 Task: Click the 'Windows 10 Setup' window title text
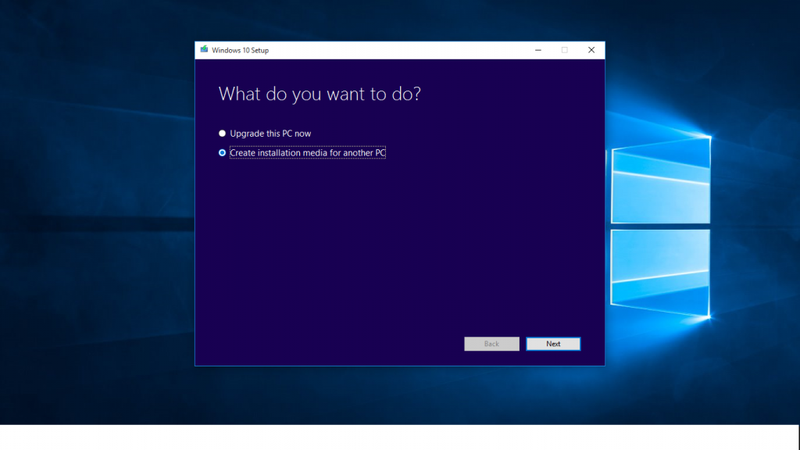[240, 50]
